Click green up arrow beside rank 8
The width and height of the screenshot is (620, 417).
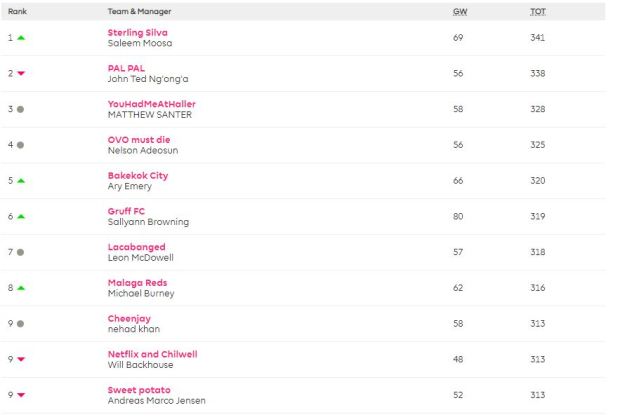tap(21, 288)
